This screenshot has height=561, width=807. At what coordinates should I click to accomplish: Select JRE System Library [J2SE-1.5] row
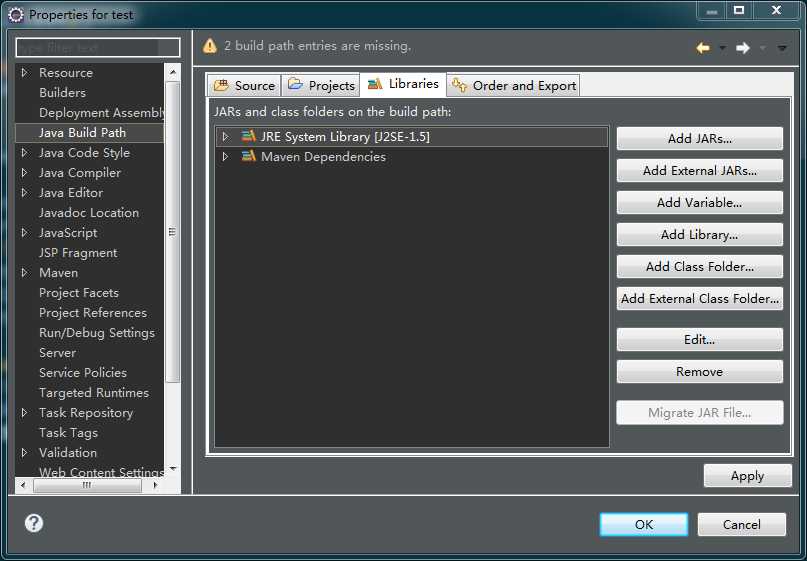click(x=412, y=136)
